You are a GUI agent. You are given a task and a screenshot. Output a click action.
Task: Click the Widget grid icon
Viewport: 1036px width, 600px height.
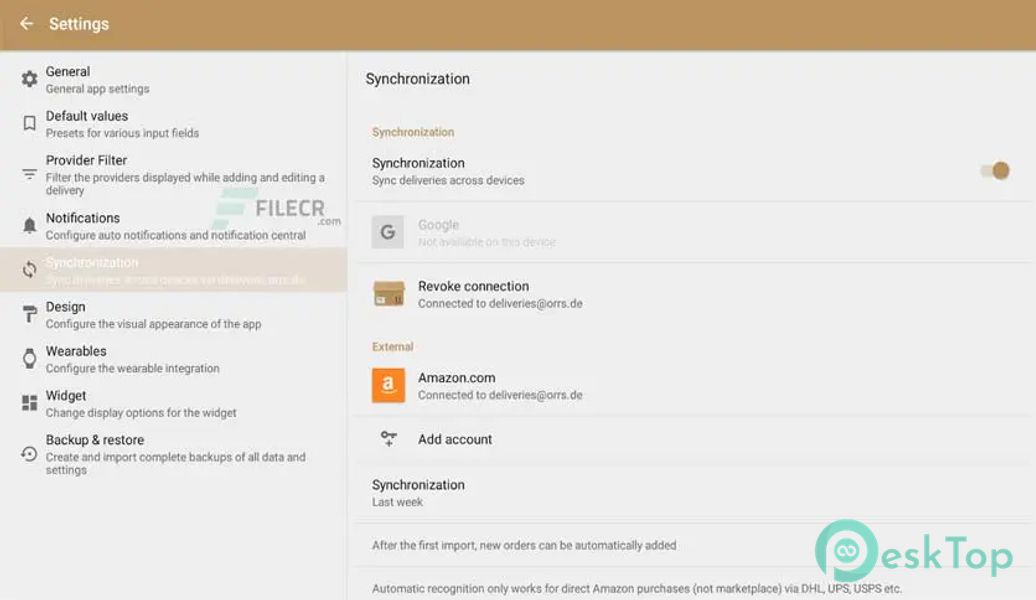(29, 403)
